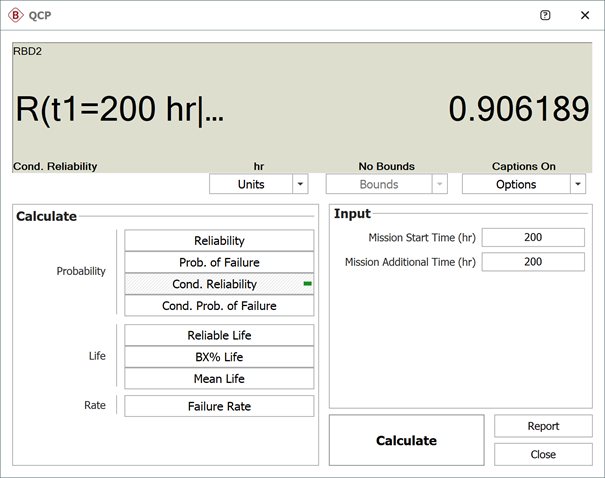Click the Mission Additional Time field
Image resolution: width=605 pixels, height=478 pixels.
532,262
